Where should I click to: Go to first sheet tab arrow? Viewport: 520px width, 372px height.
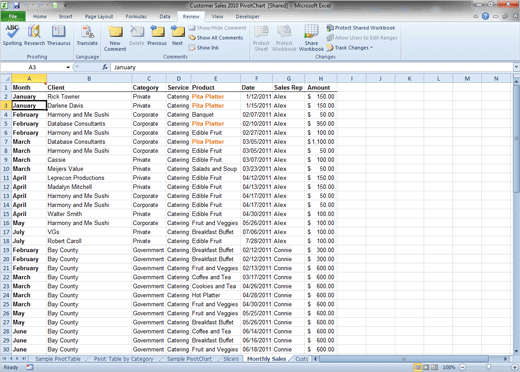tap(5, 359)
